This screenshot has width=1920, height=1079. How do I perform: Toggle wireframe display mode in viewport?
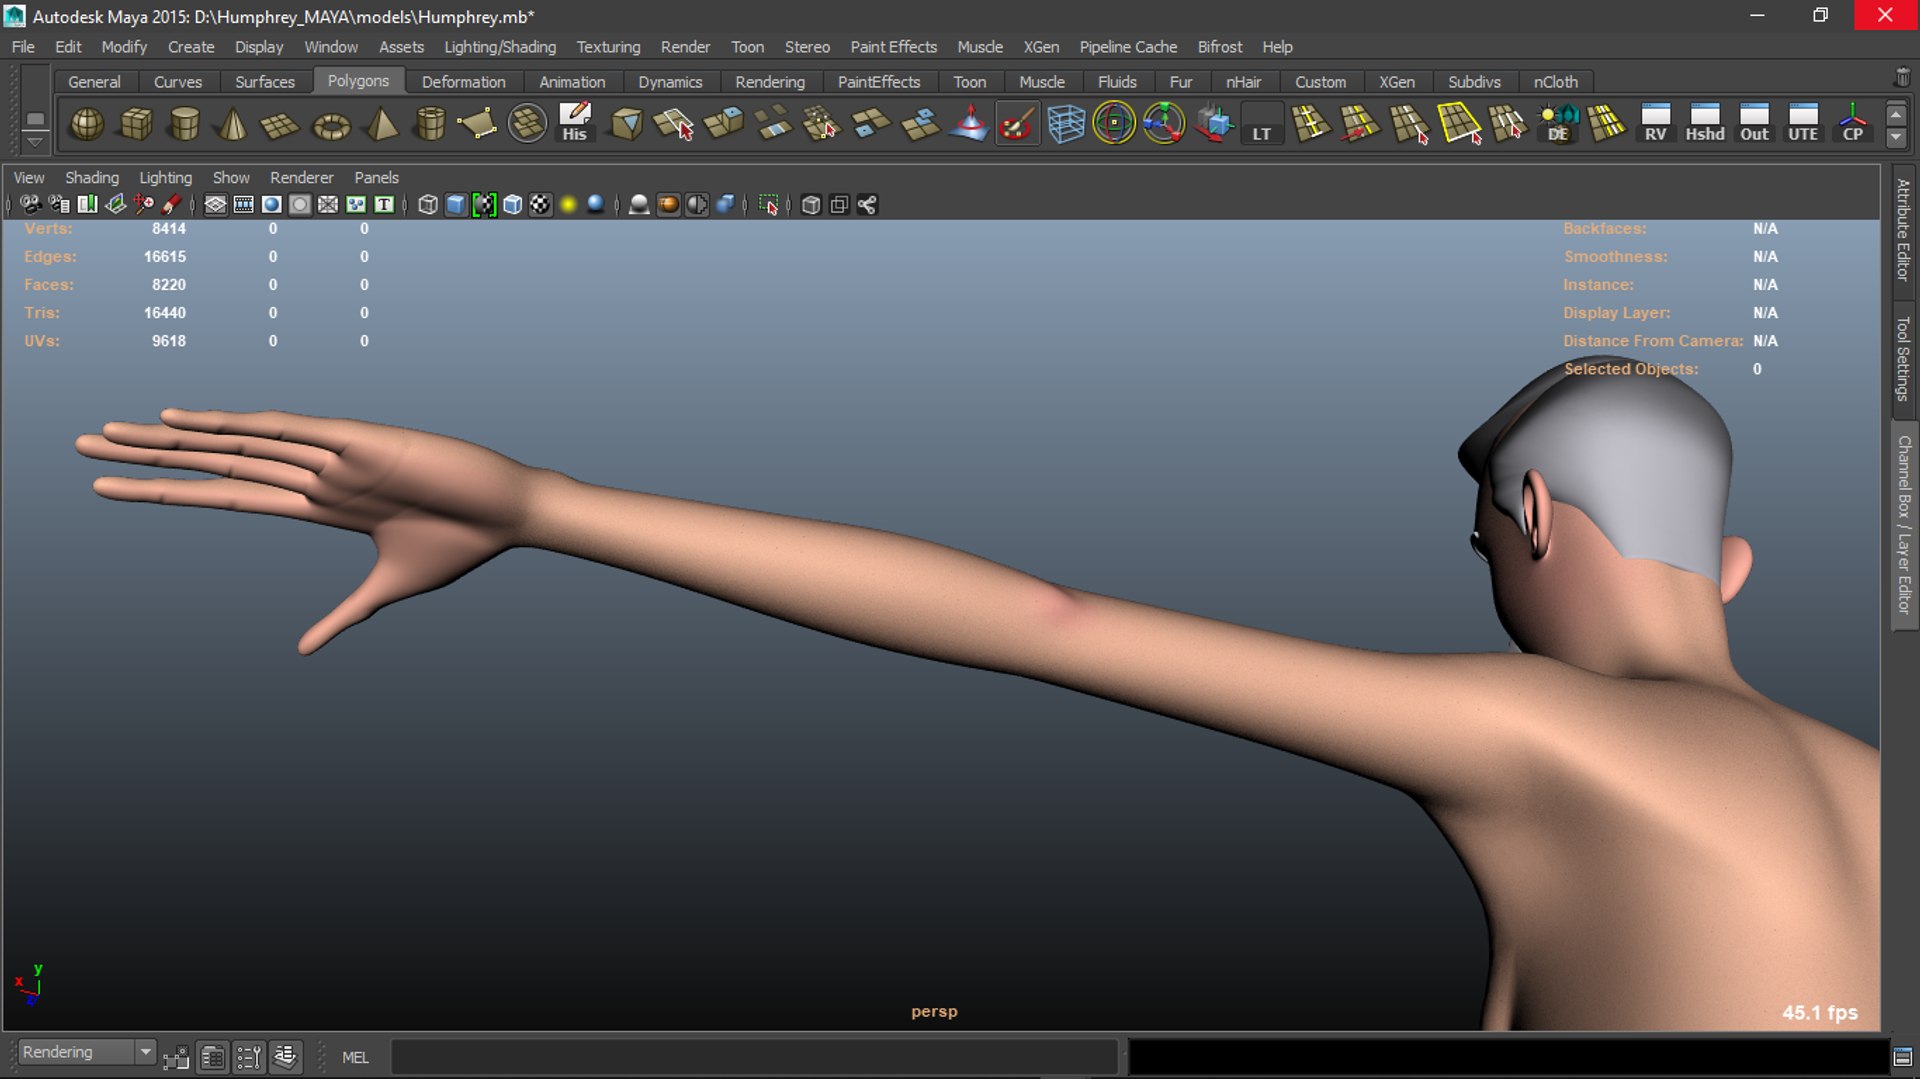[x=428, y=205]
